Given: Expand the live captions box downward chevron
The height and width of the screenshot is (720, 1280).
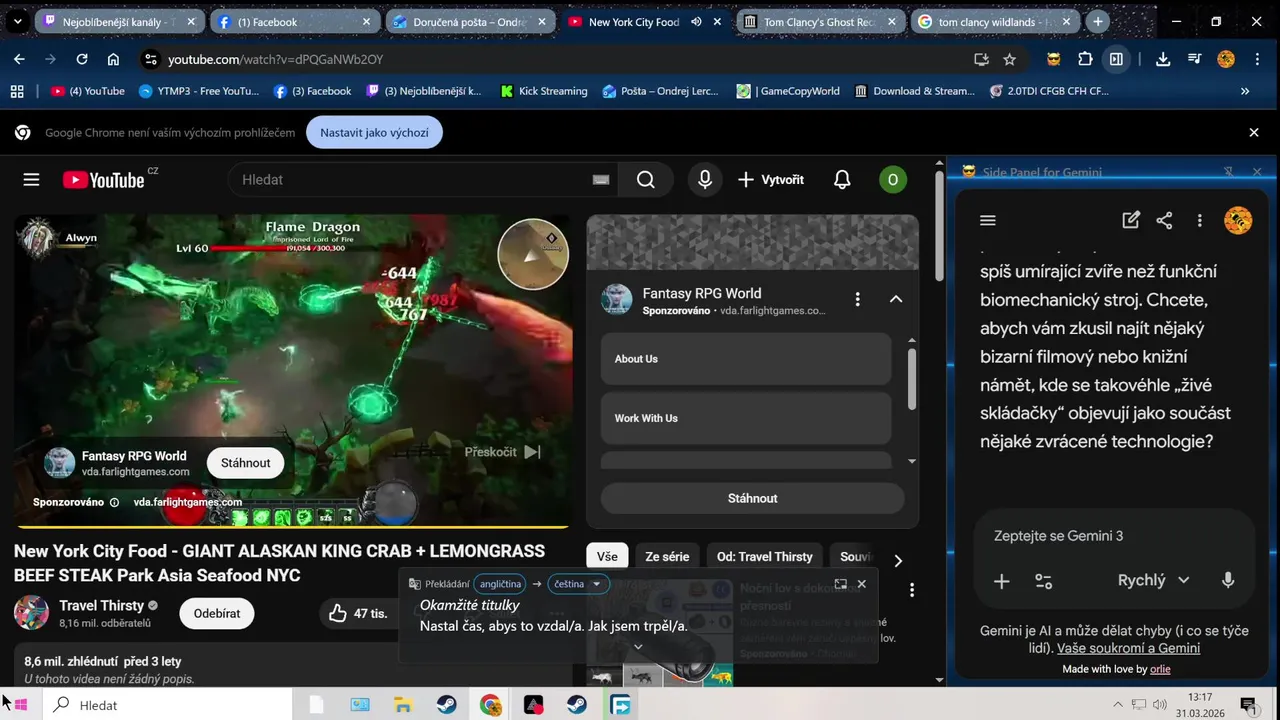Looking at the screenshot, I should pos(638,646).
